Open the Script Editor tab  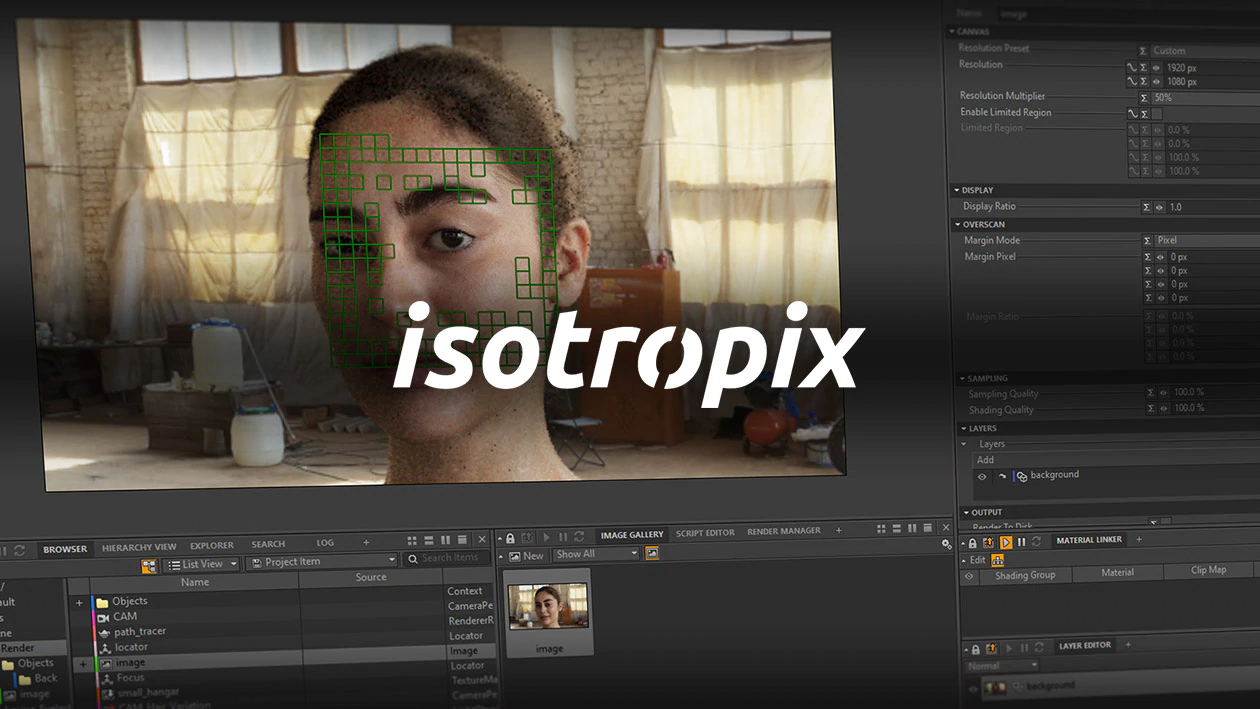[x=705, y=533]
